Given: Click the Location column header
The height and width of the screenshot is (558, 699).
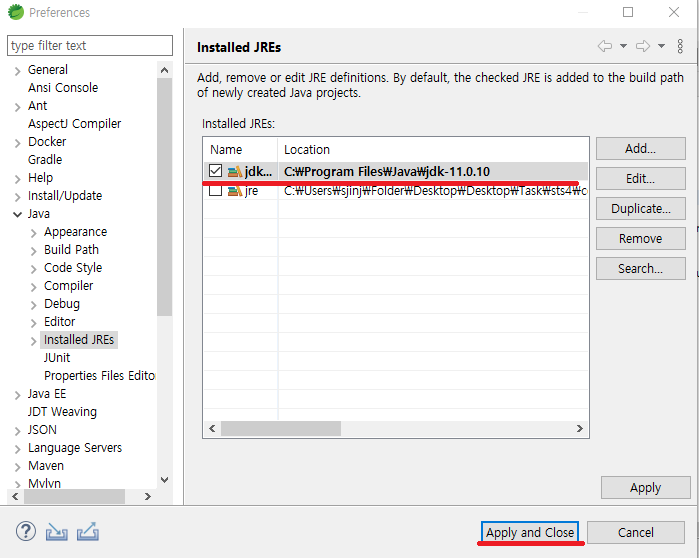Looking at the screenshot, I should click(433, 149).
